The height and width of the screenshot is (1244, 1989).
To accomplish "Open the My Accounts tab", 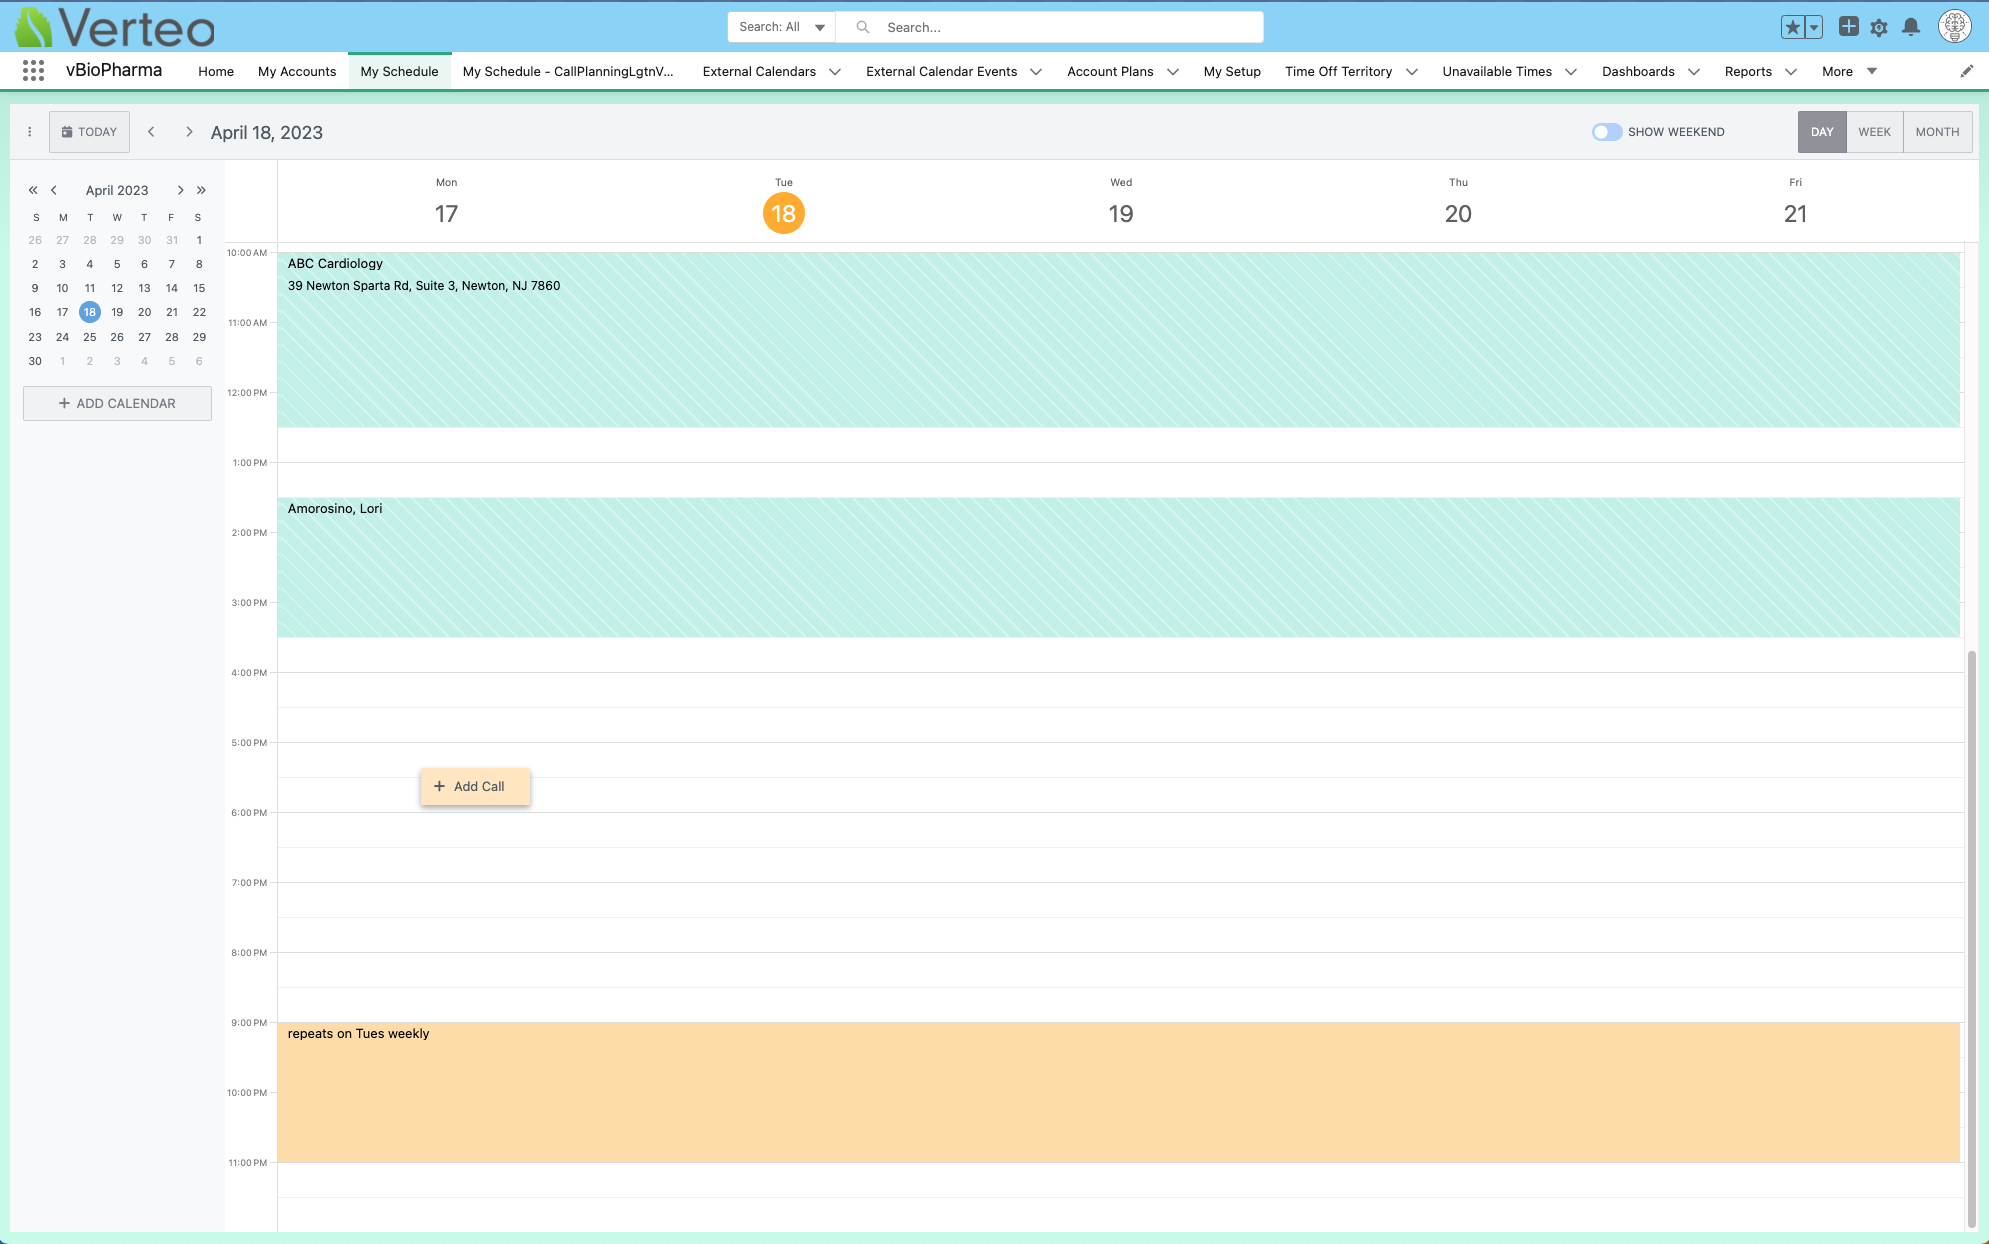I will tap(297, 71).
